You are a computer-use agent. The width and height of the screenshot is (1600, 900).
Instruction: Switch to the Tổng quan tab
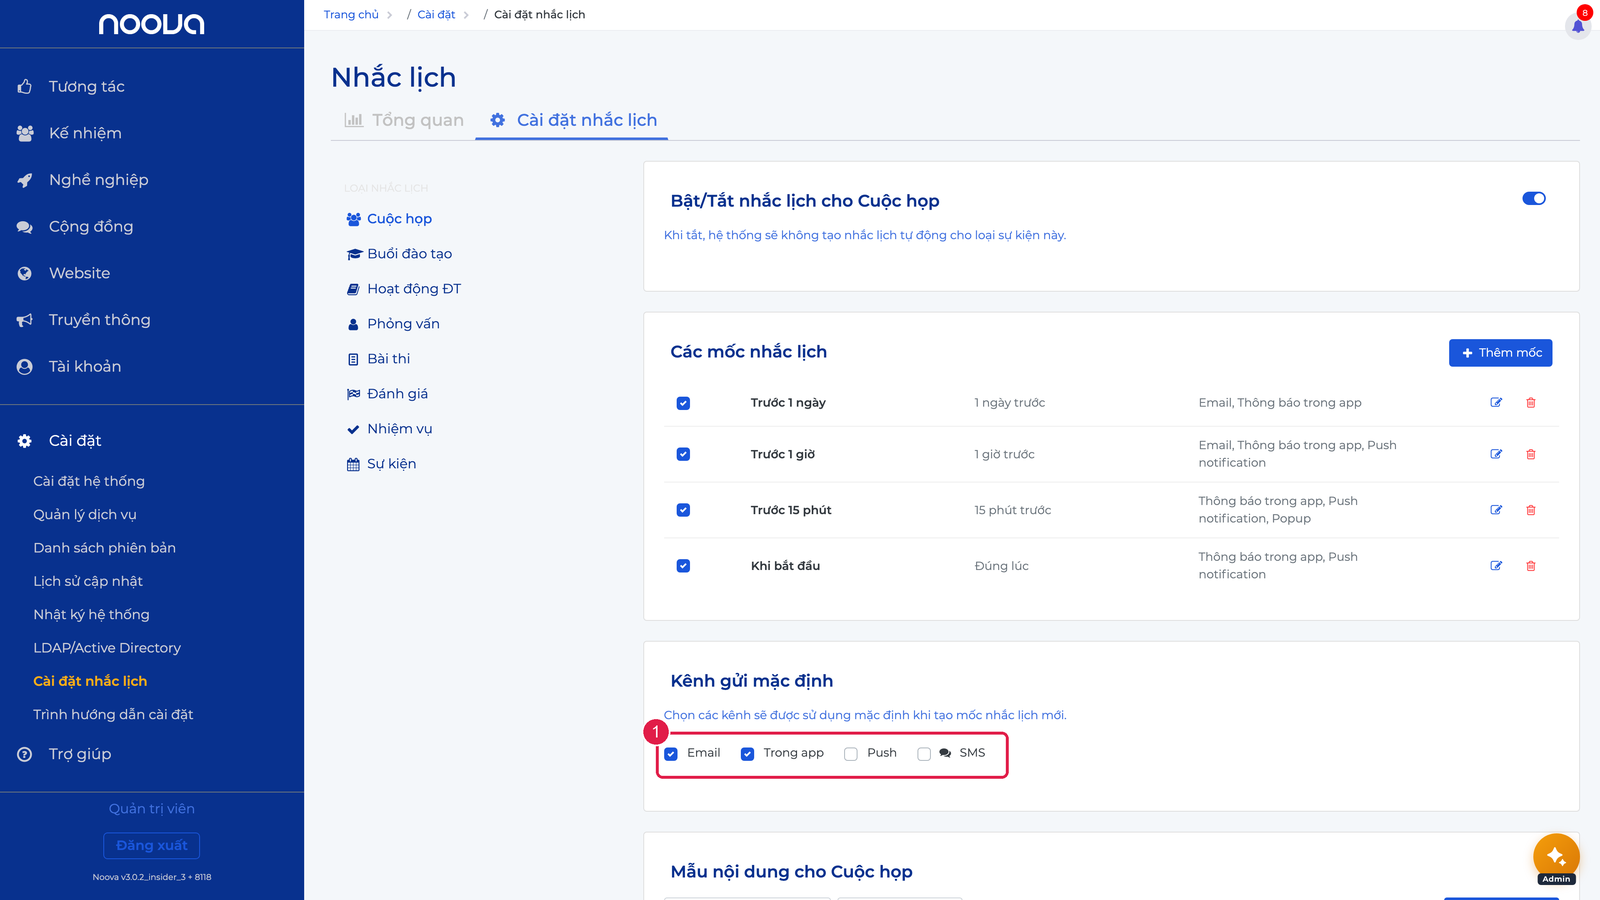404,120
